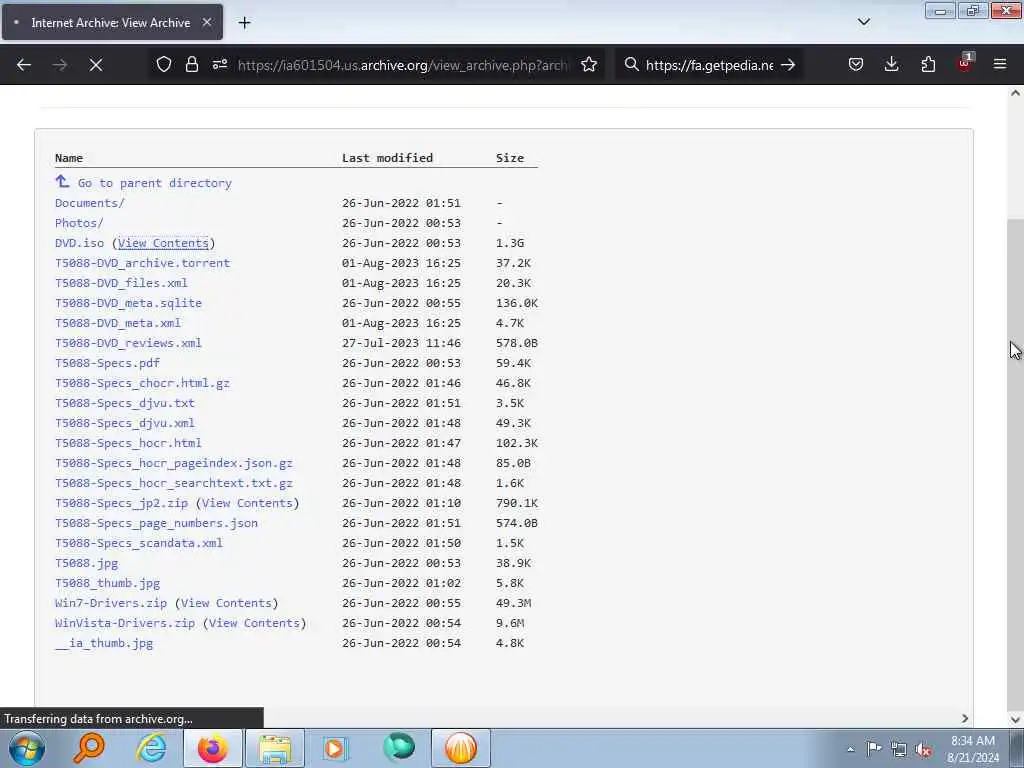Open T5088-DVD_archive.torrent
Image resolution: width=1024 pixels, height=768 pixels.
point(142,263)
